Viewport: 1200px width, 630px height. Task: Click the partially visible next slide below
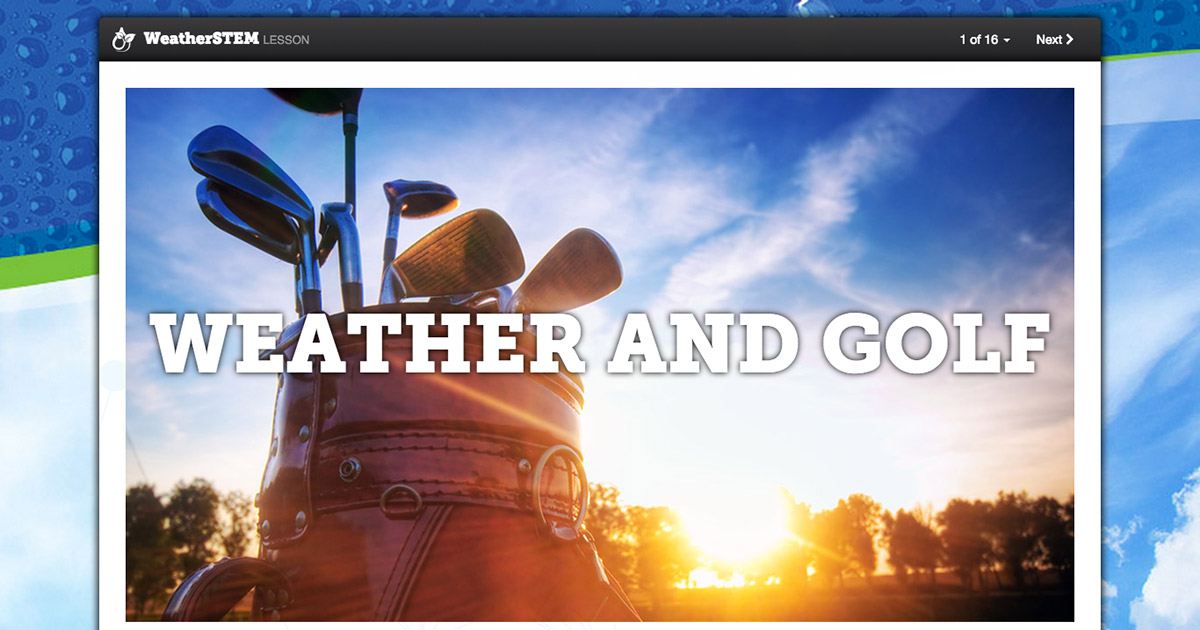point(600,626)
